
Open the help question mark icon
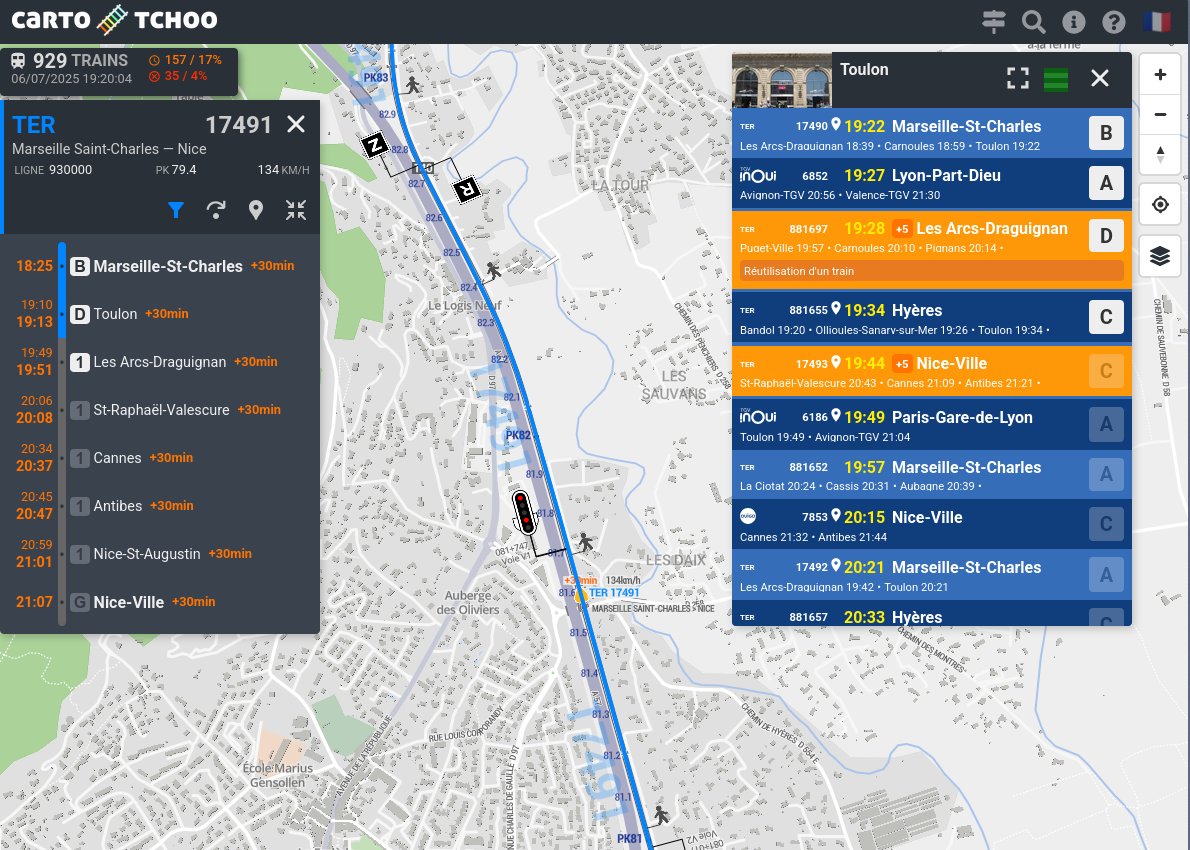click(x=1113, y=22)
